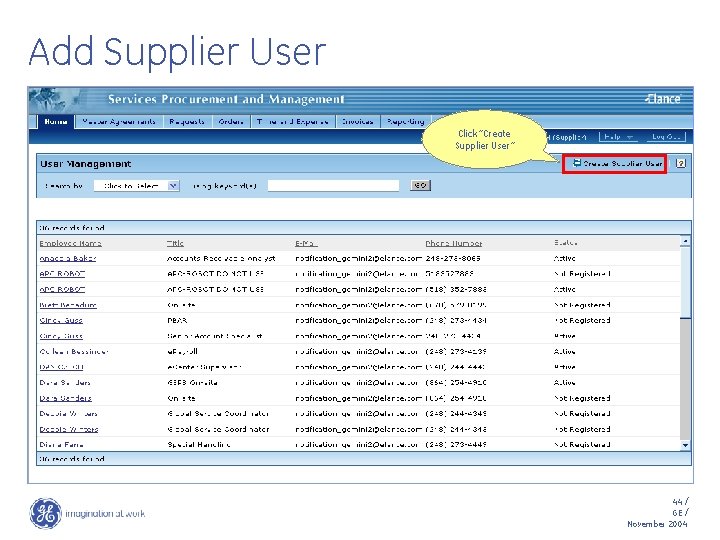The width and height of the screenshot is (720, 540).
Task: Click the GE logo at slide bottom
Action: click(x=45, y=513)
